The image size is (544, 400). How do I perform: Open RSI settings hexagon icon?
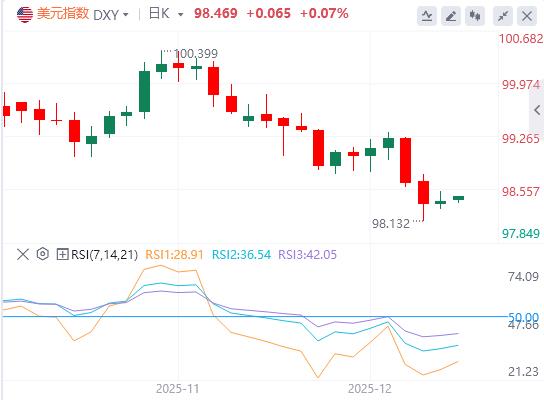click(43, 254)
